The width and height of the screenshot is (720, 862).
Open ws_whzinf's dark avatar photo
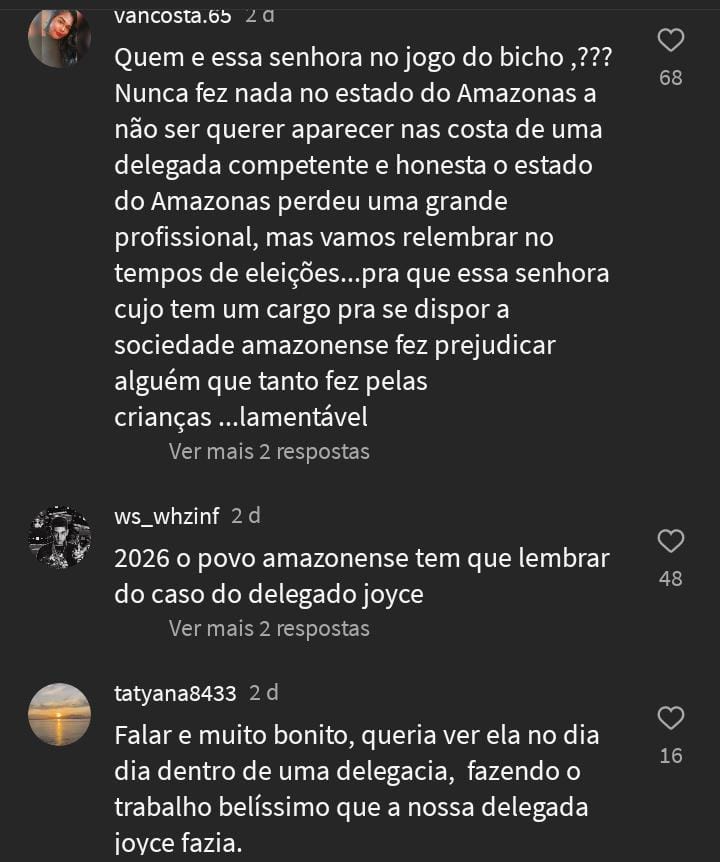[x=59, y=538]
